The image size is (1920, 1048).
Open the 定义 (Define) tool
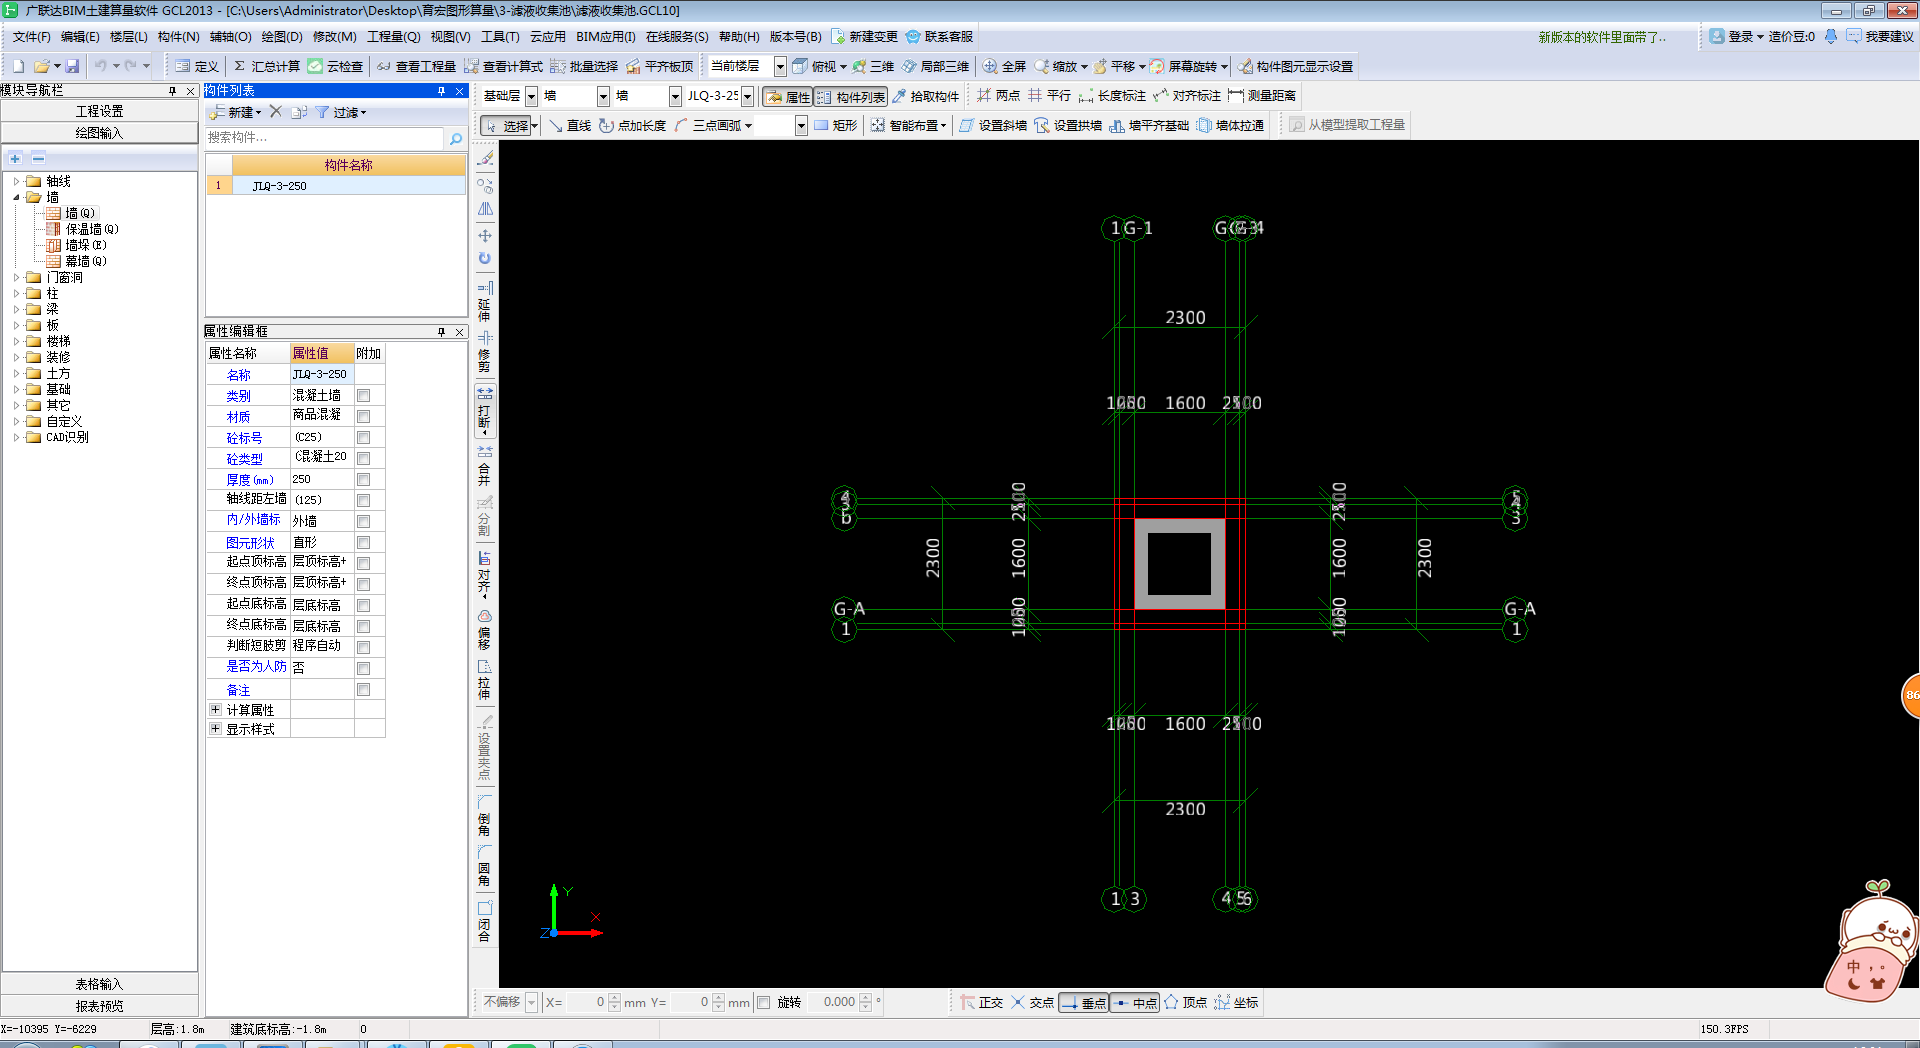[x=196, y=66]
